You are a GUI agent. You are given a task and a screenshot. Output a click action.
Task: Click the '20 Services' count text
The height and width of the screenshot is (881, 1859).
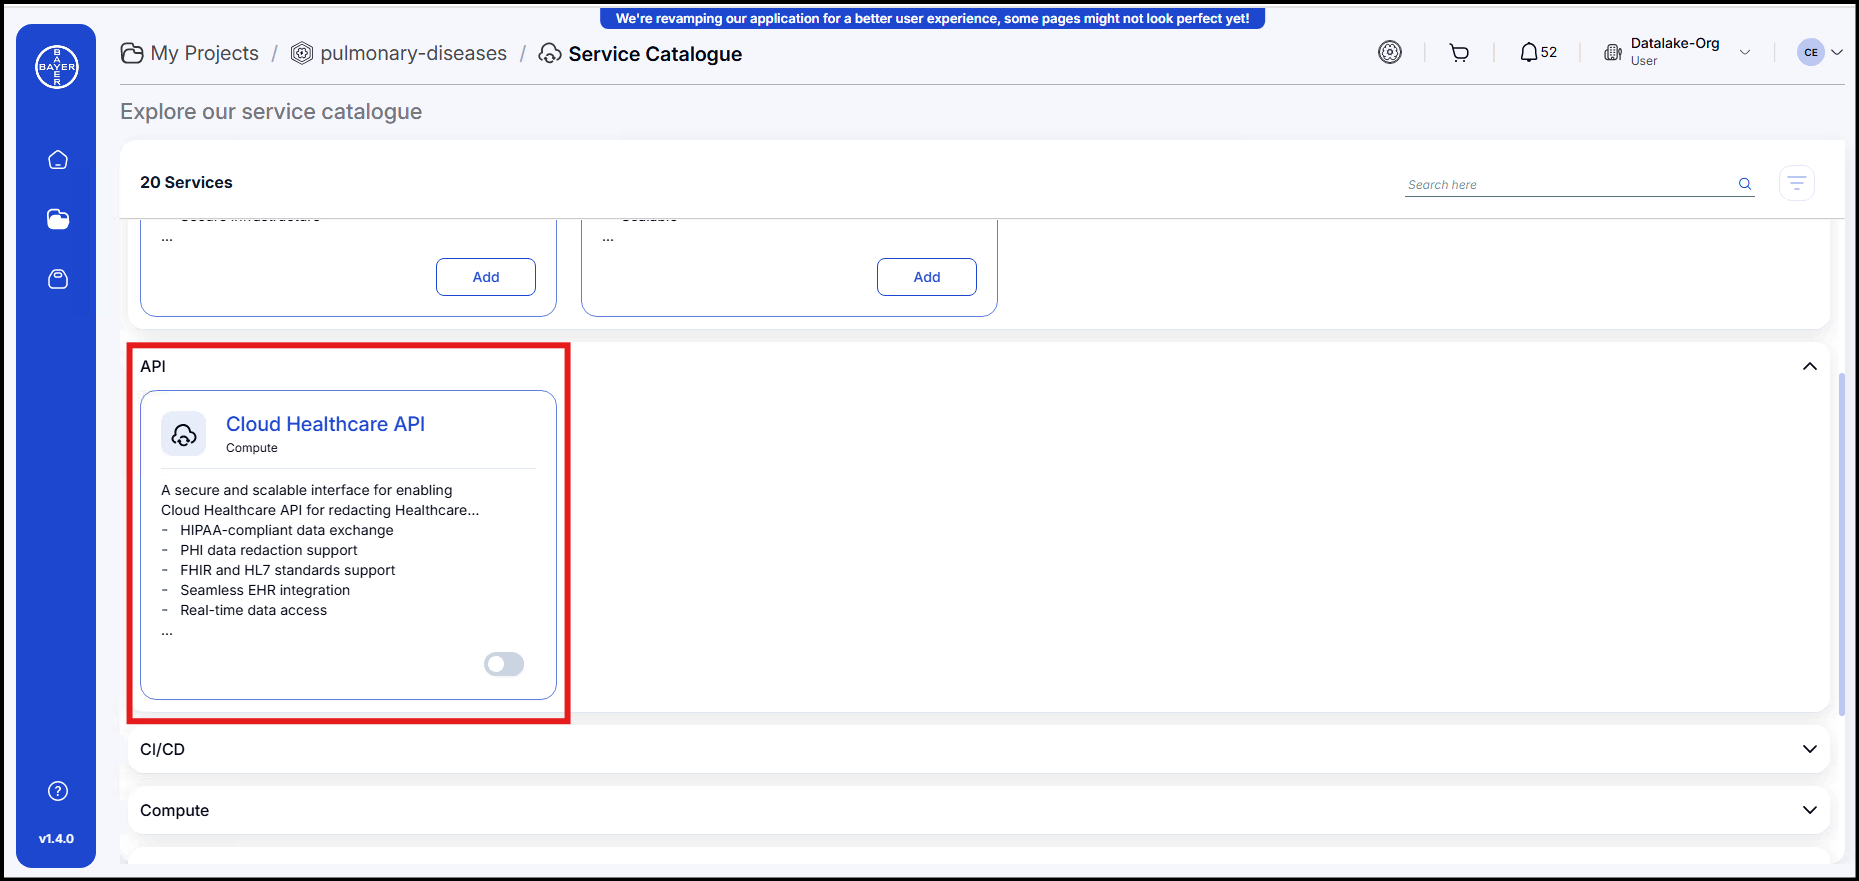(x=186, y=182)
